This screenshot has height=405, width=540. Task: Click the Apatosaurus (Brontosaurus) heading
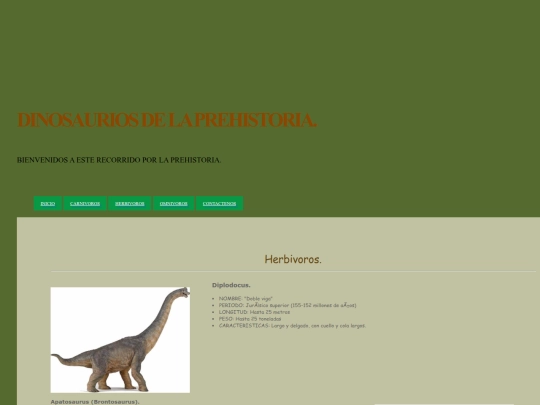click(x=95, y=402)
